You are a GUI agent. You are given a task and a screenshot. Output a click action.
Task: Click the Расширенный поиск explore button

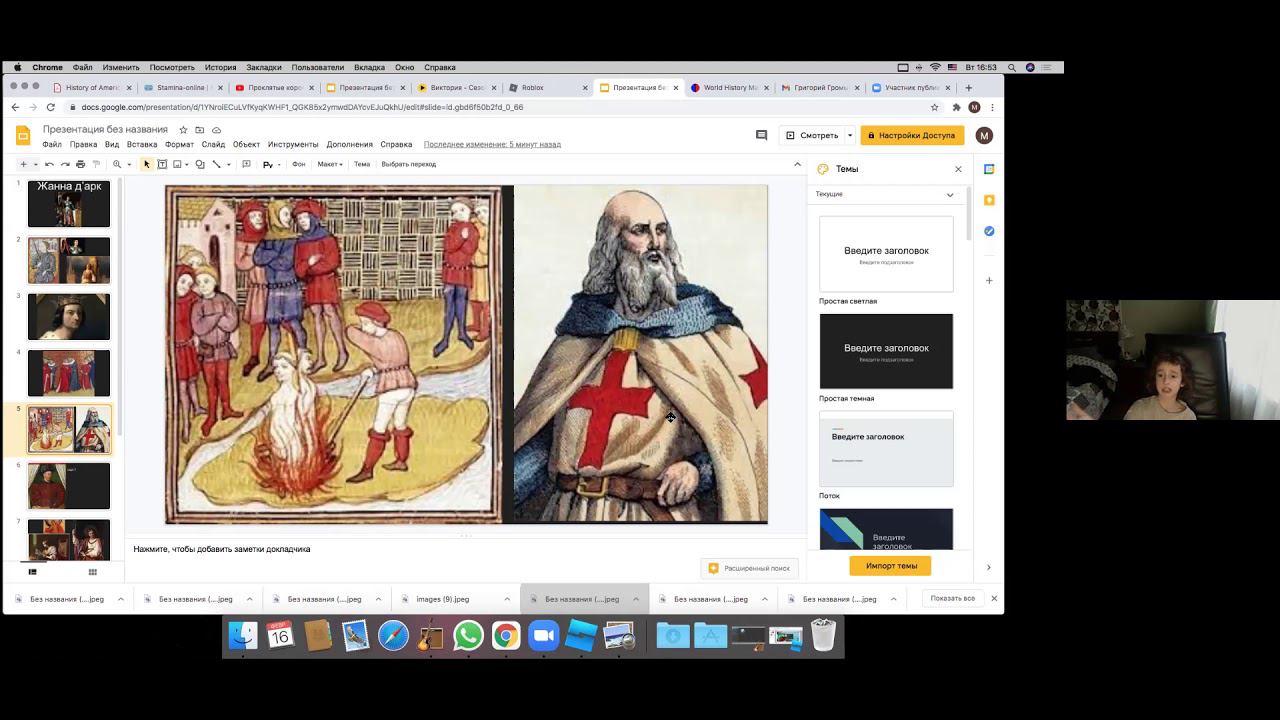click(x=749, y=568)
